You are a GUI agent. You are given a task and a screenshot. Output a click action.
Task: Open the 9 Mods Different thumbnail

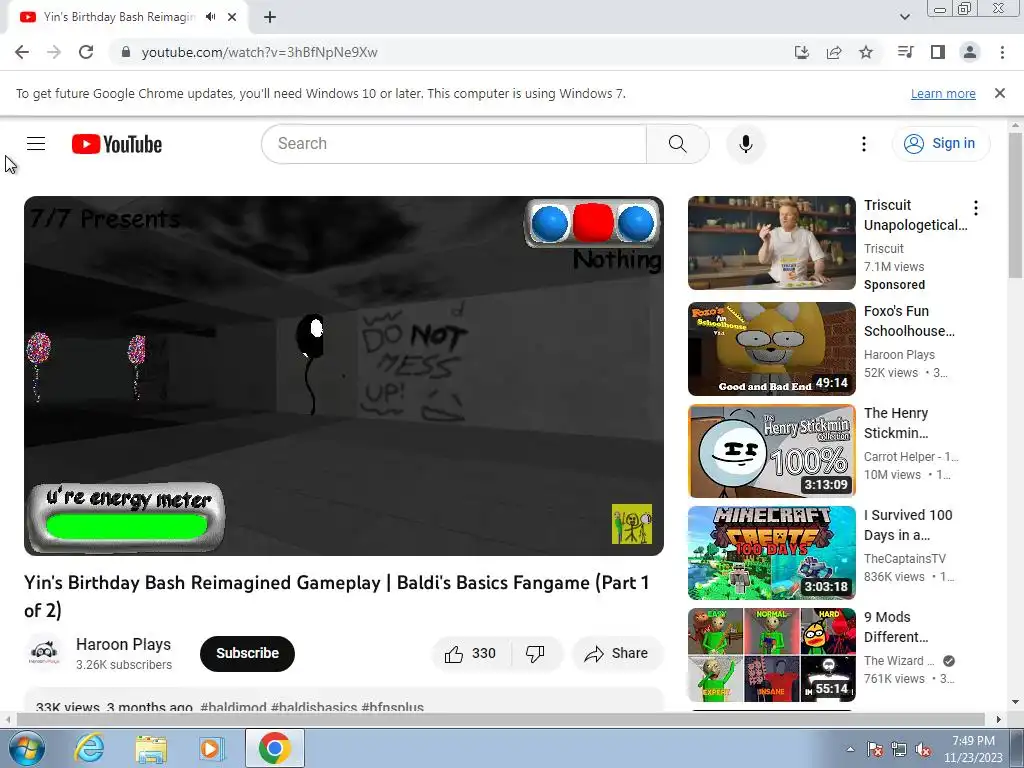(x=771, y=654)
